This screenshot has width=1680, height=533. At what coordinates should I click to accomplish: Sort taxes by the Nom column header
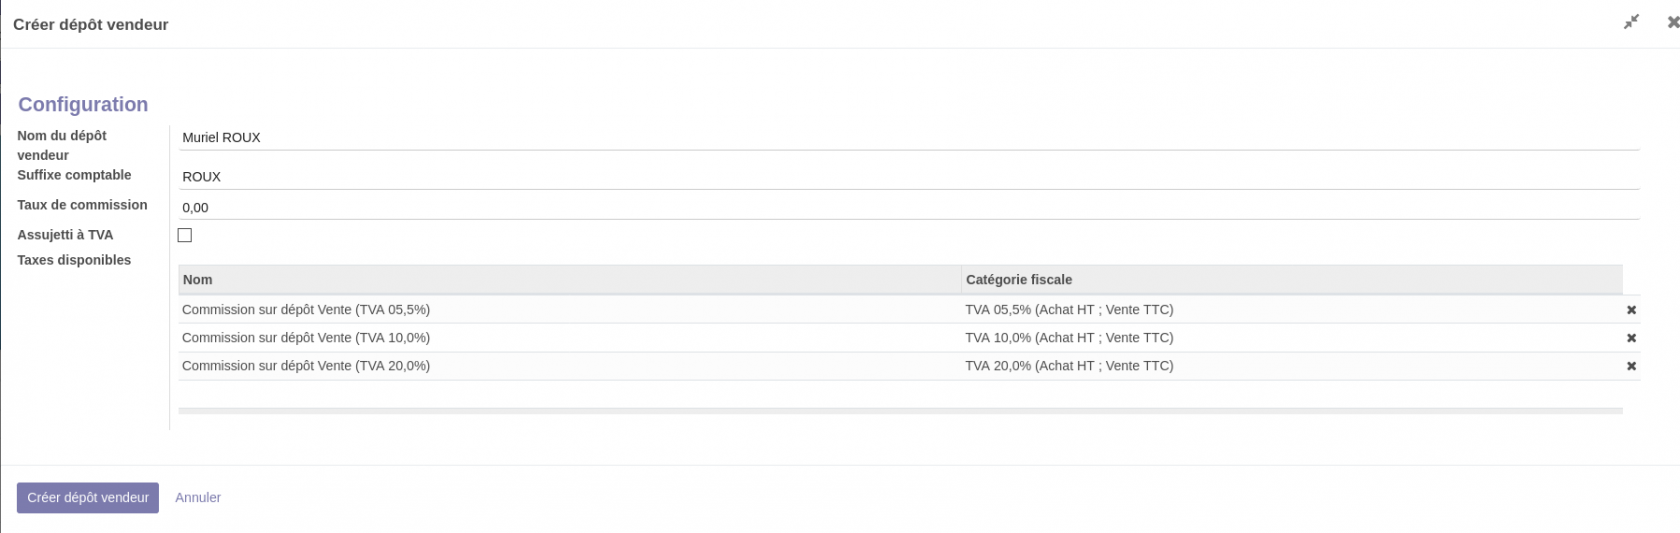coord(198,280)
